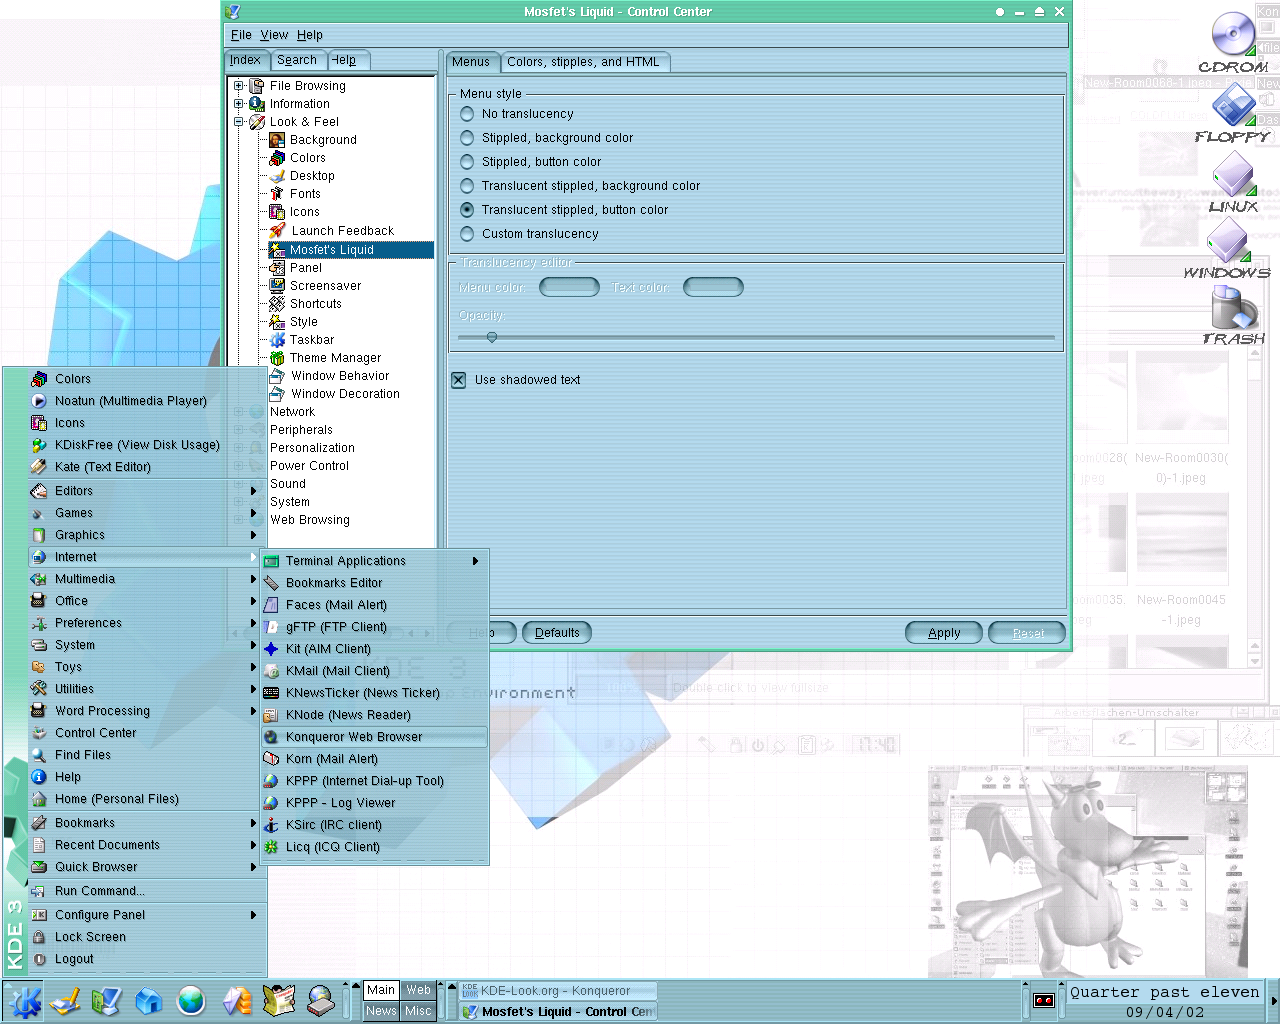The width and height of the screenshot is (1280, 1024).
Task: Click the globe icon in the panel
Action: click(x=191, y=1000)
